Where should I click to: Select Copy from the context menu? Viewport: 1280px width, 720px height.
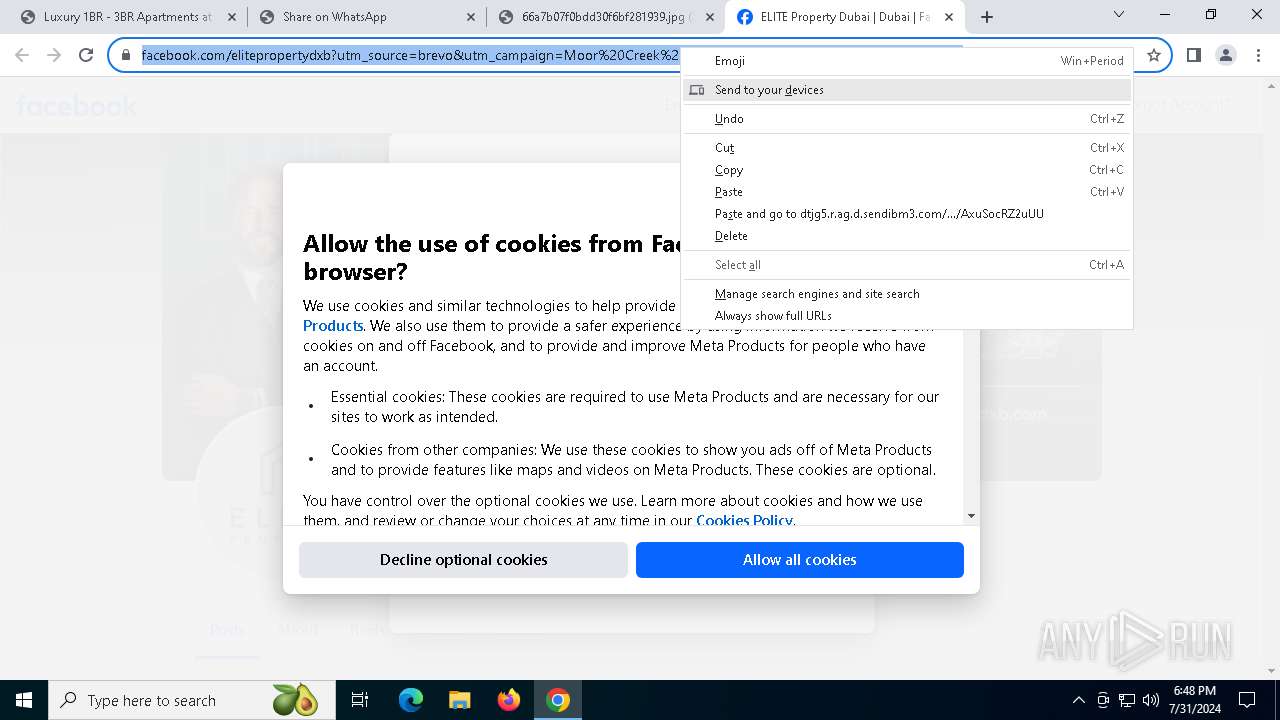(x=729, y=170)
